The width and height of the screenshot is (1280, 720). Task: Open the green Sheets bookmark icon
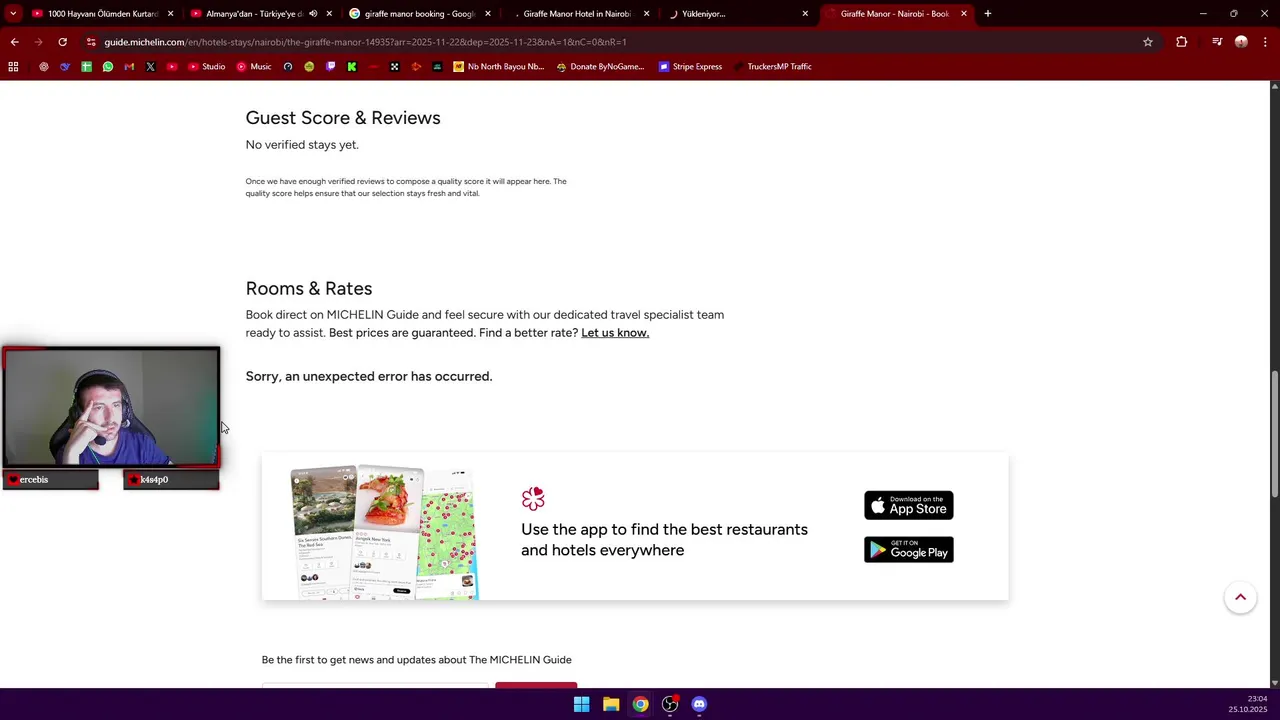86,66
